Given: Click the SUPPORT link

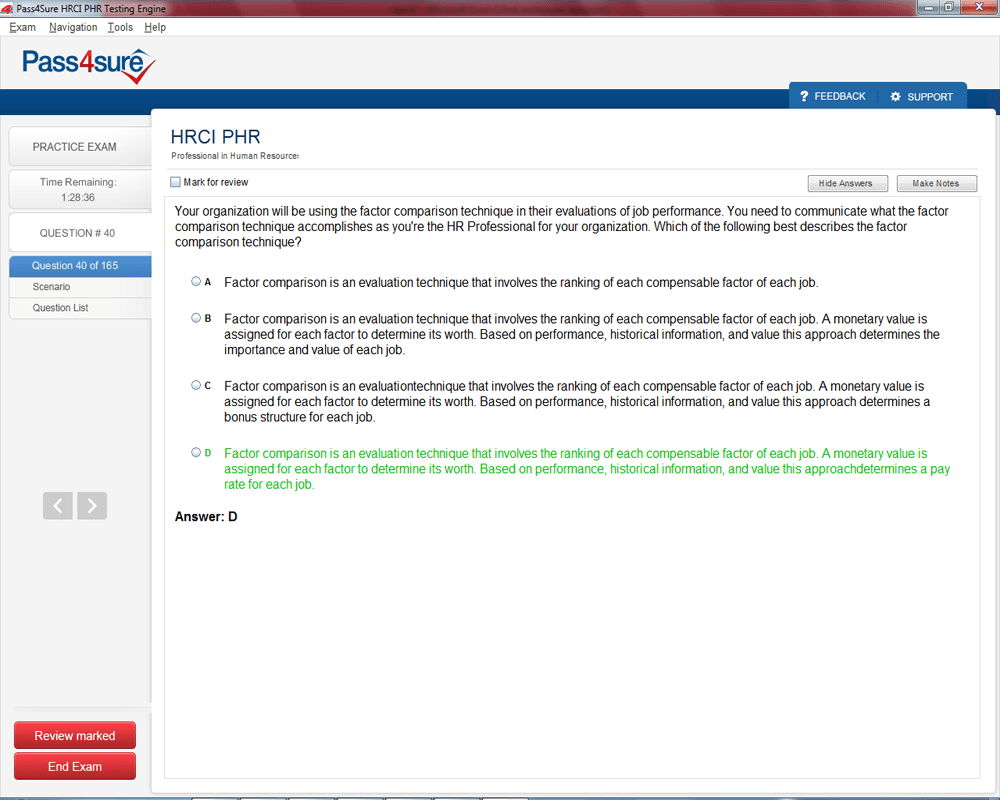Looking at the screenshot, I should (x=930, y=97).
